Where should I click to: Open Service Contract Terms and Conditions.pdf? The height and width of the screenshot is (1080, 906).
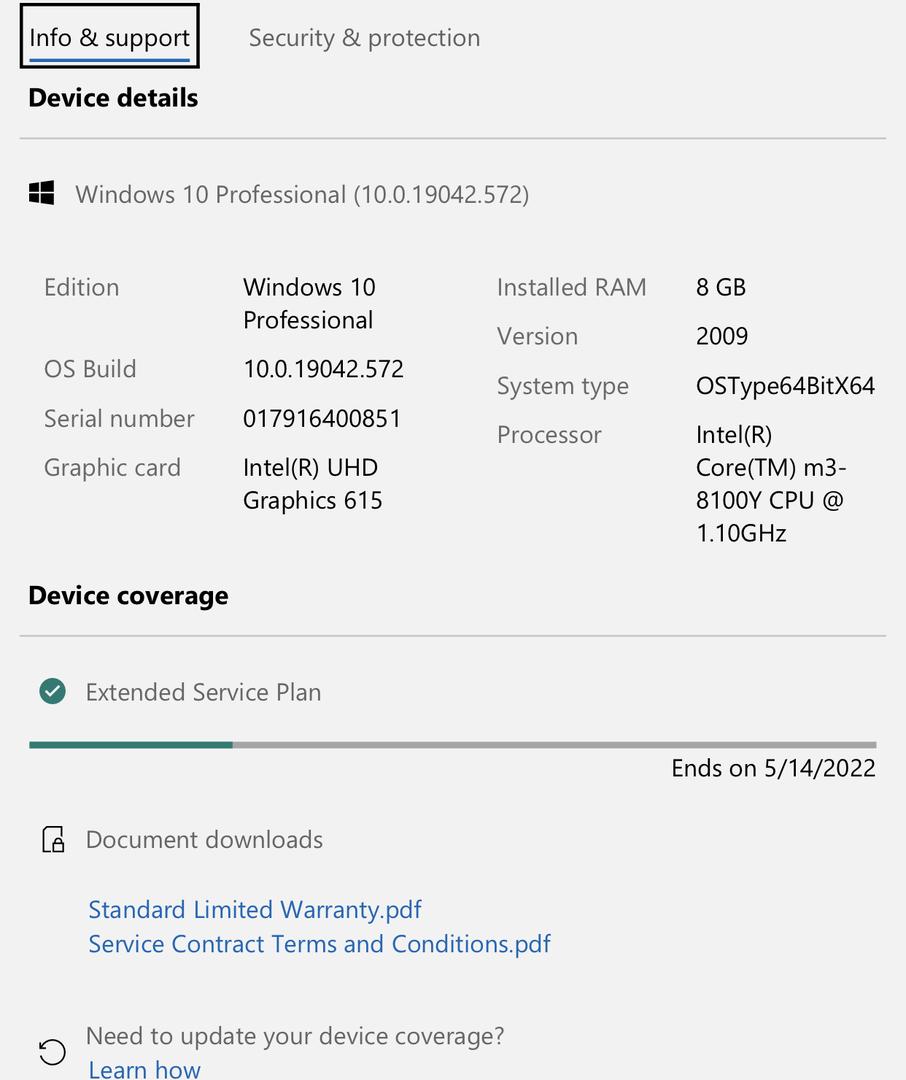pyautogui.click(x=320, y=944)
